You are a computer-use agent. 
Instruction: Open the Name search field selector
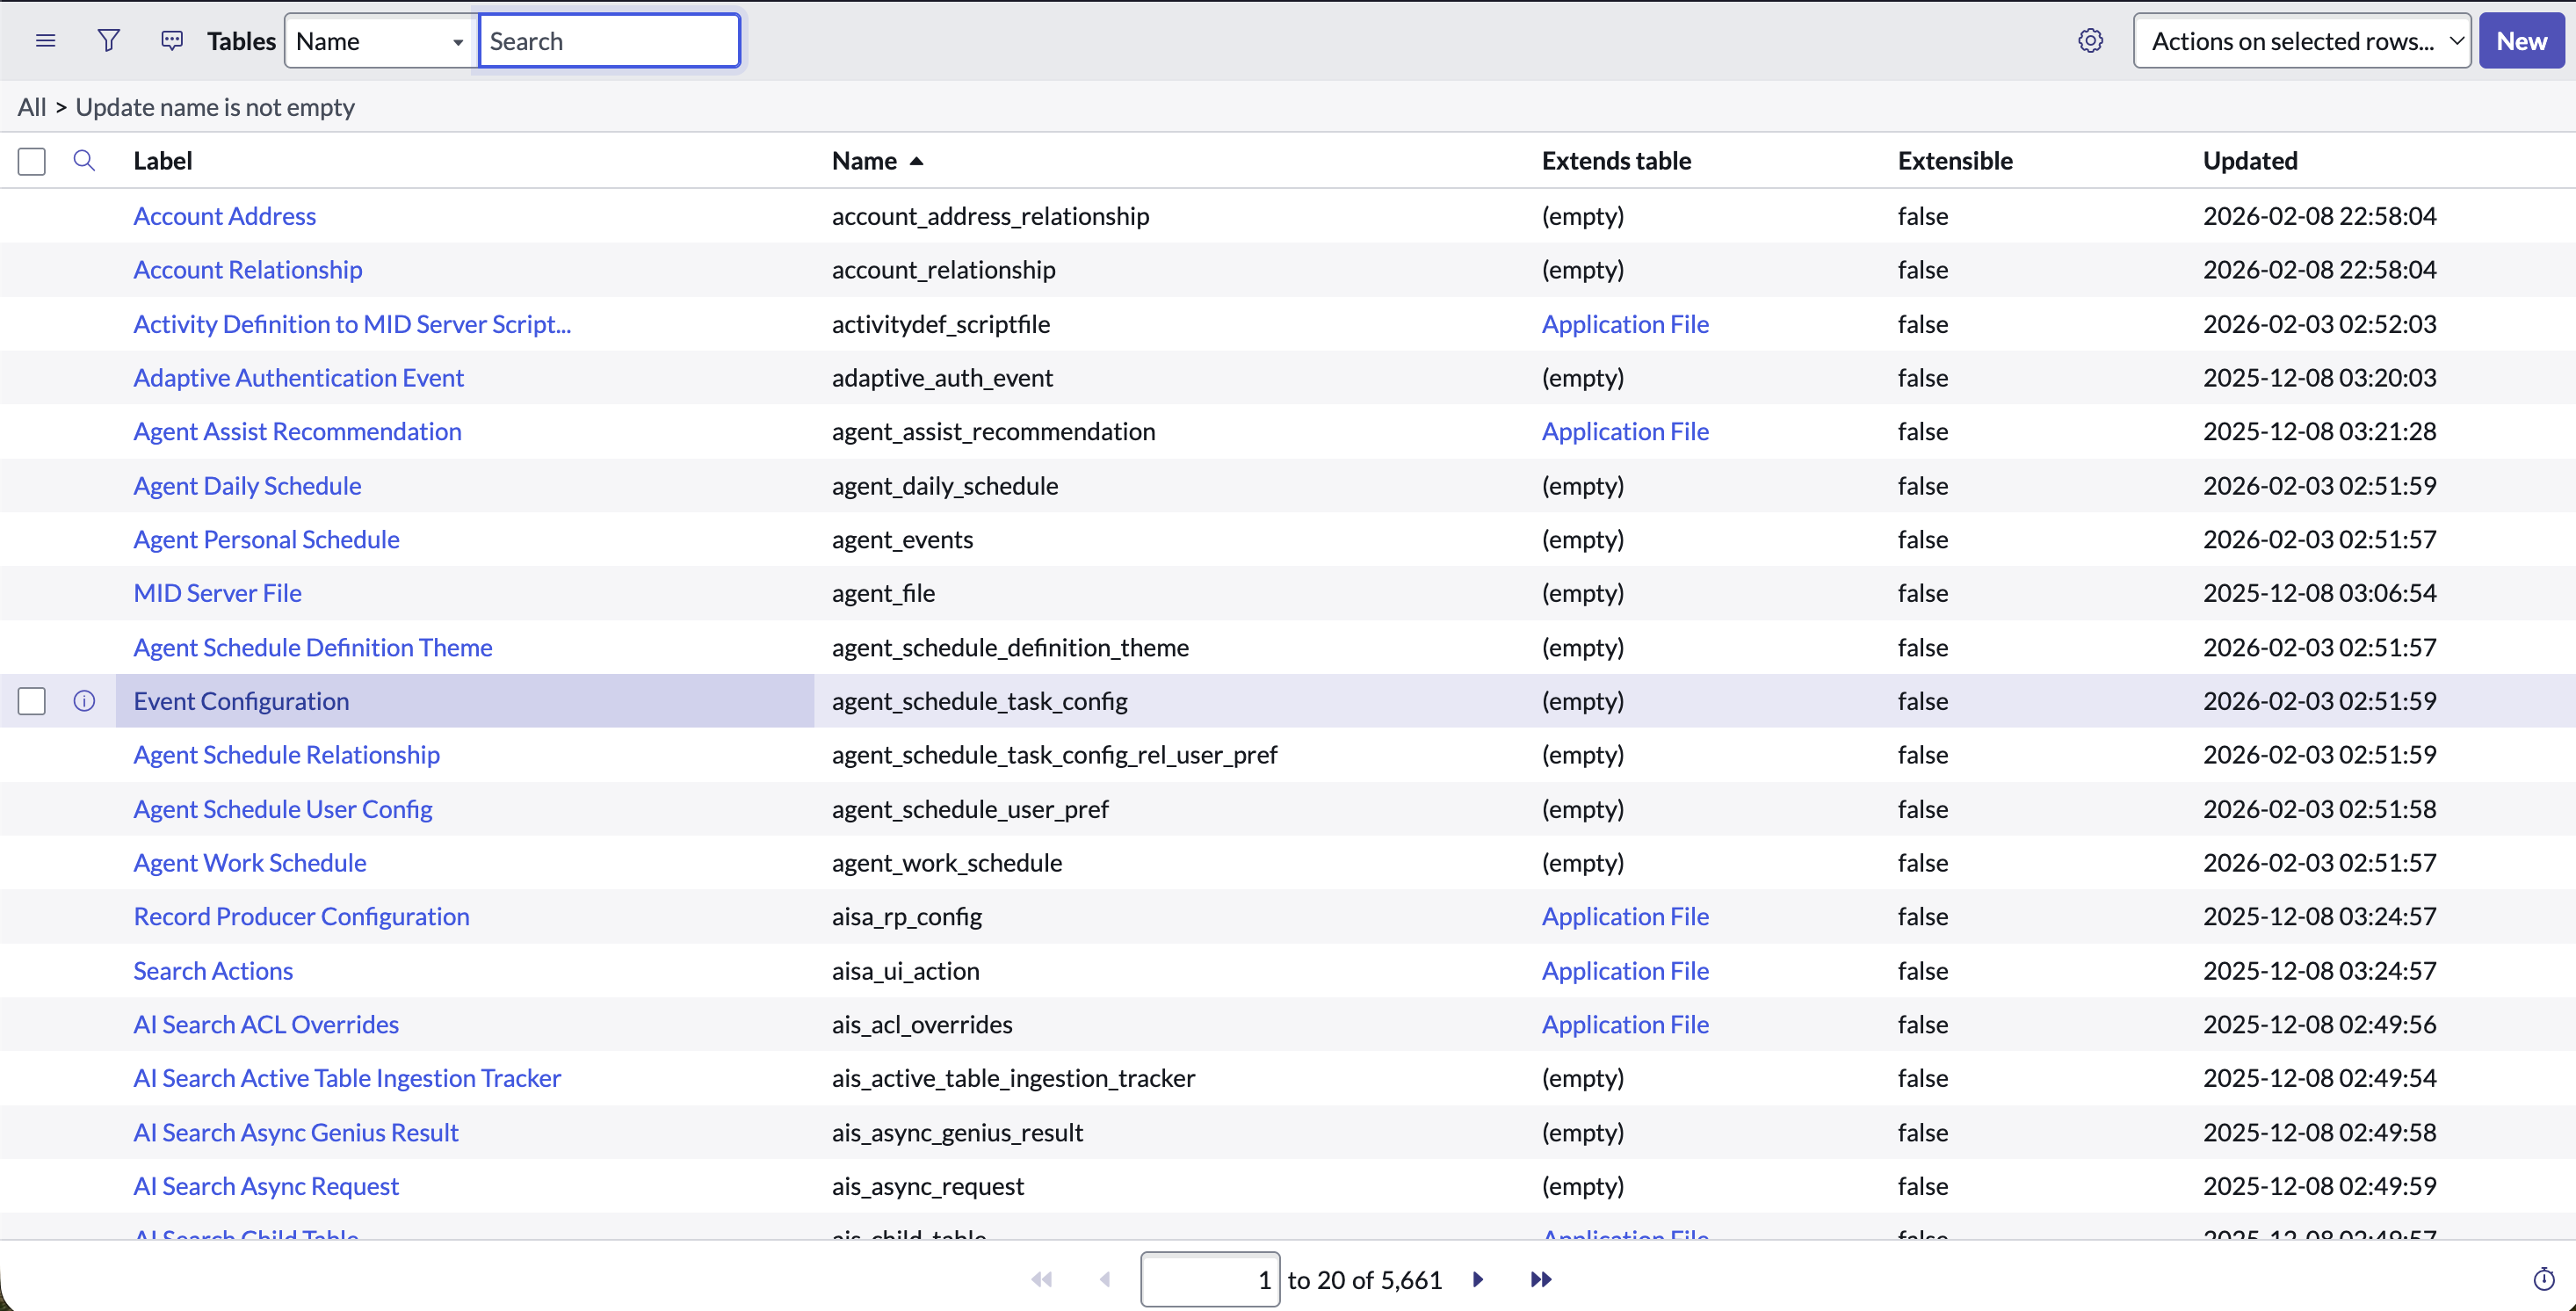[x=379, y=40]
